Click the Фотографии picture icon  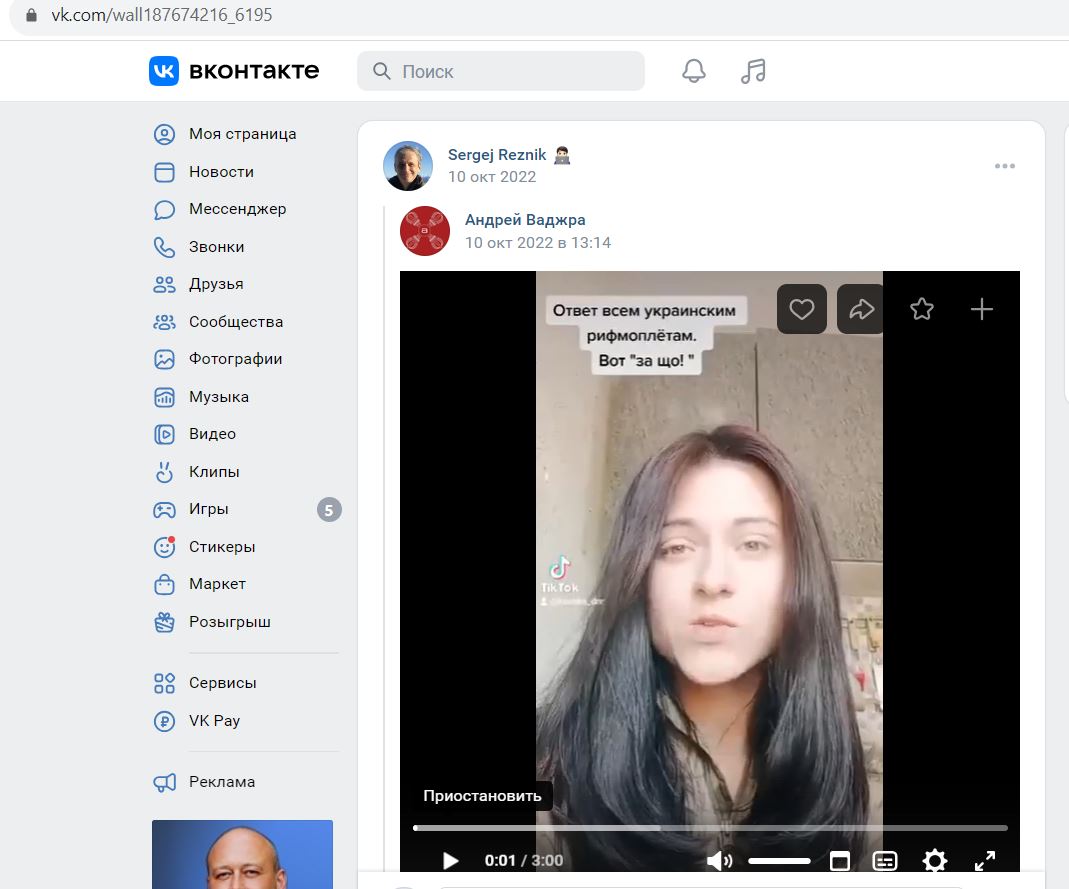point(164,359)
